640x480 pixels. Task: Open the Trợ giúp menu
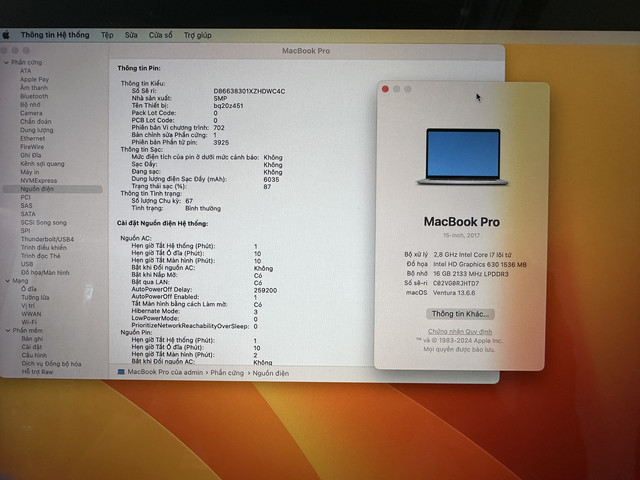tap(198, 35)
